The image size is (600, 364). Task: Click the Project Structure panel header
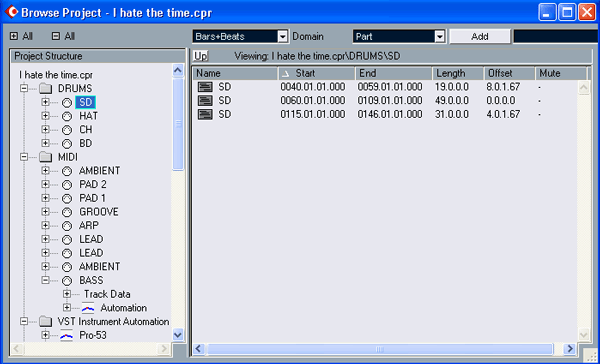point(98,56)
